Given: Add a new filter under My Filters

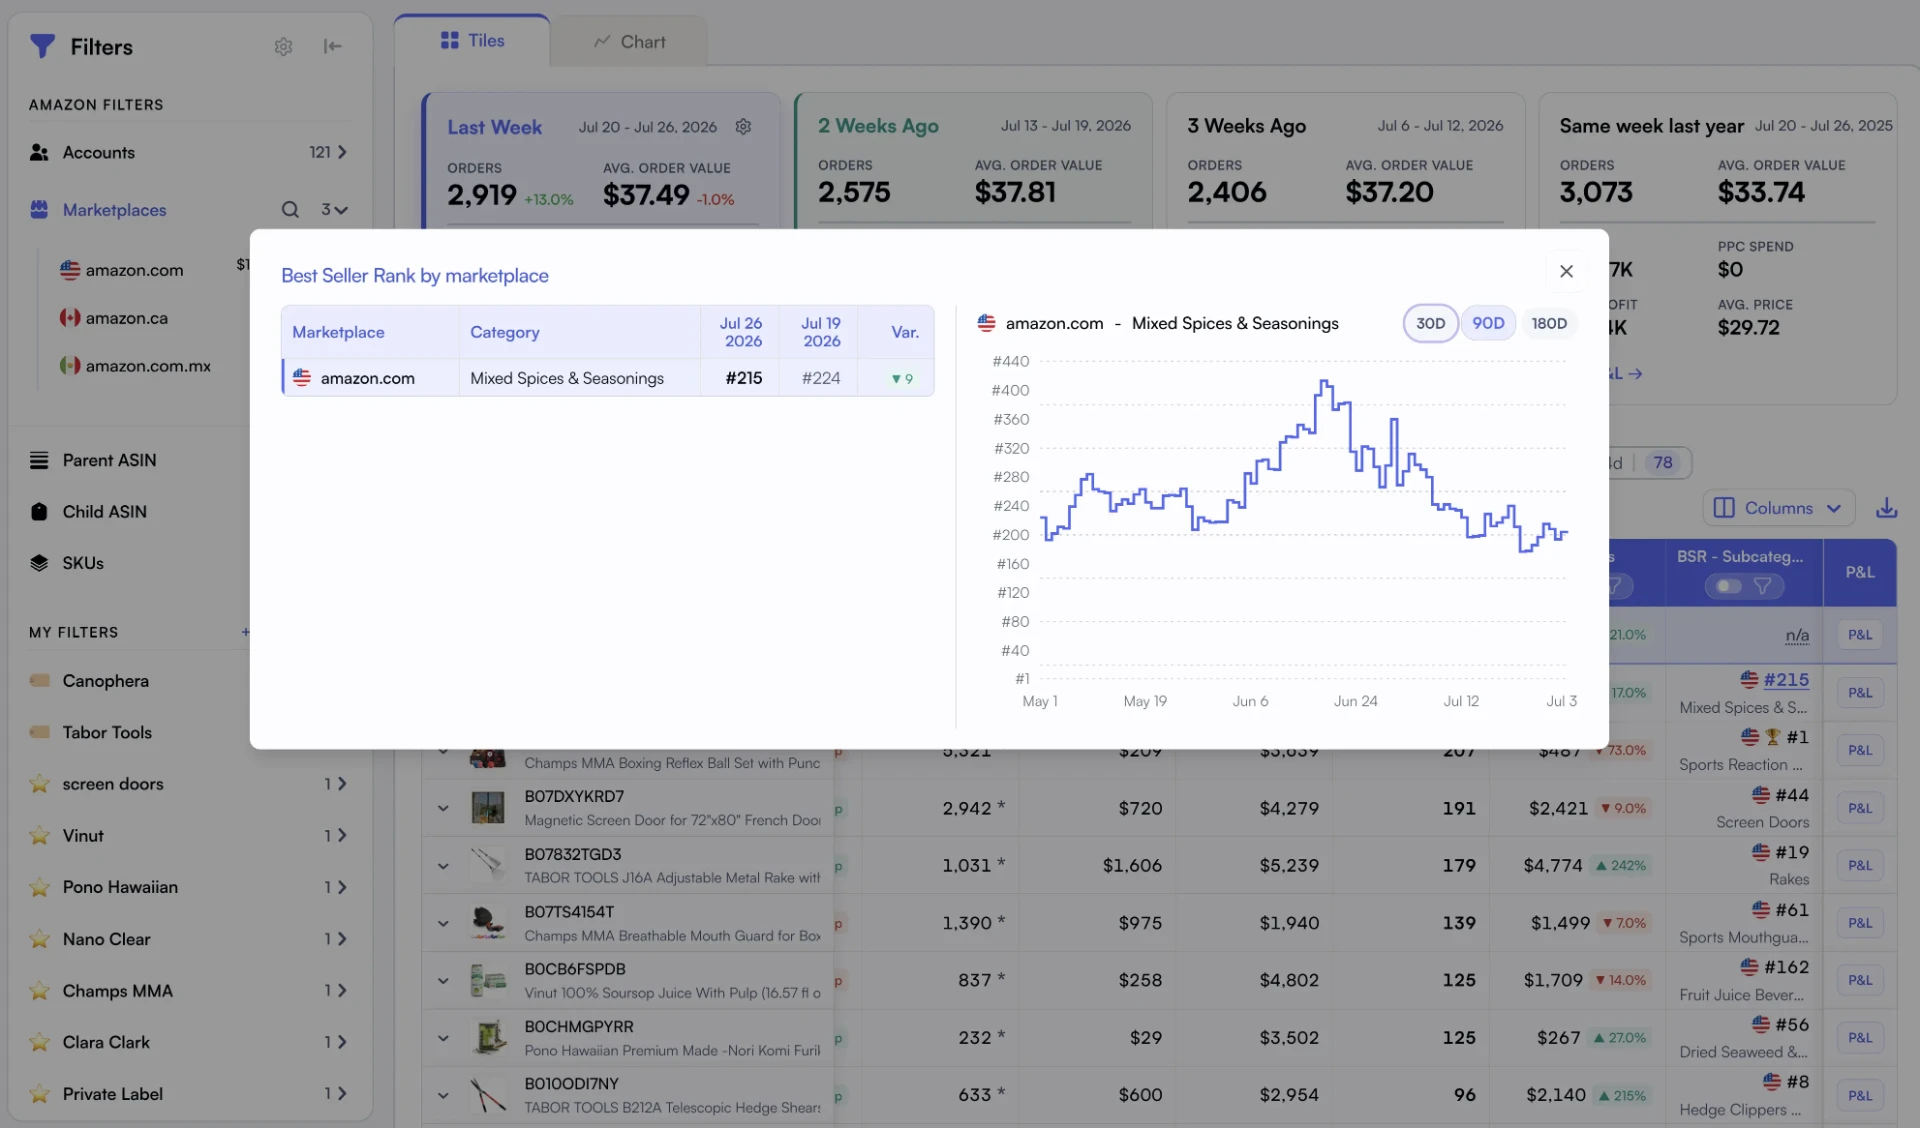Looking at the screenshot, I should (244, 632).
